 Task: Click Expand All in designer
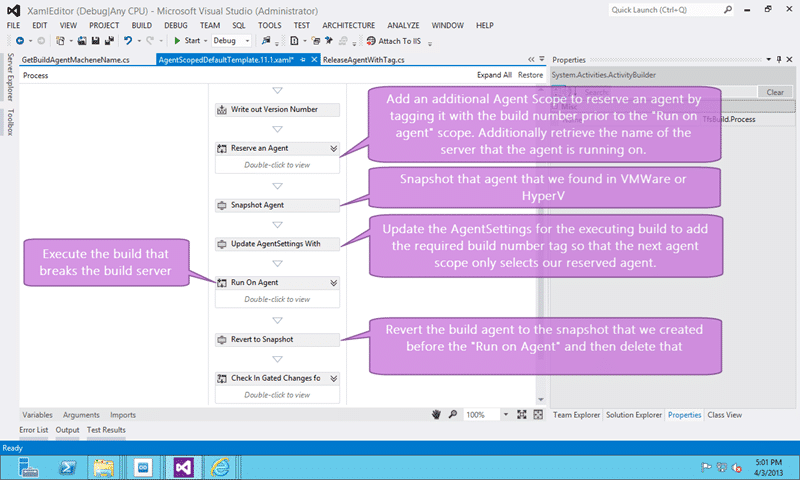tap(494, 74)
